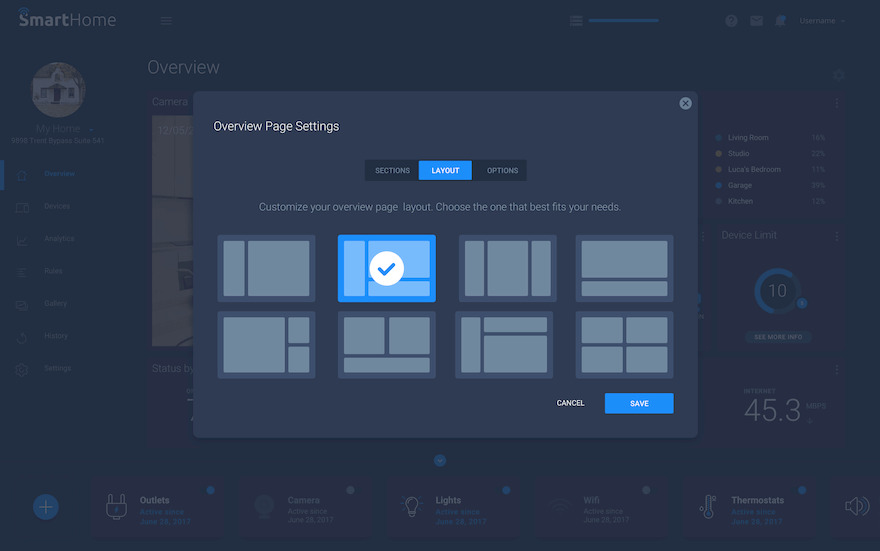Switch to the Sections tab

tap(392, 171)
